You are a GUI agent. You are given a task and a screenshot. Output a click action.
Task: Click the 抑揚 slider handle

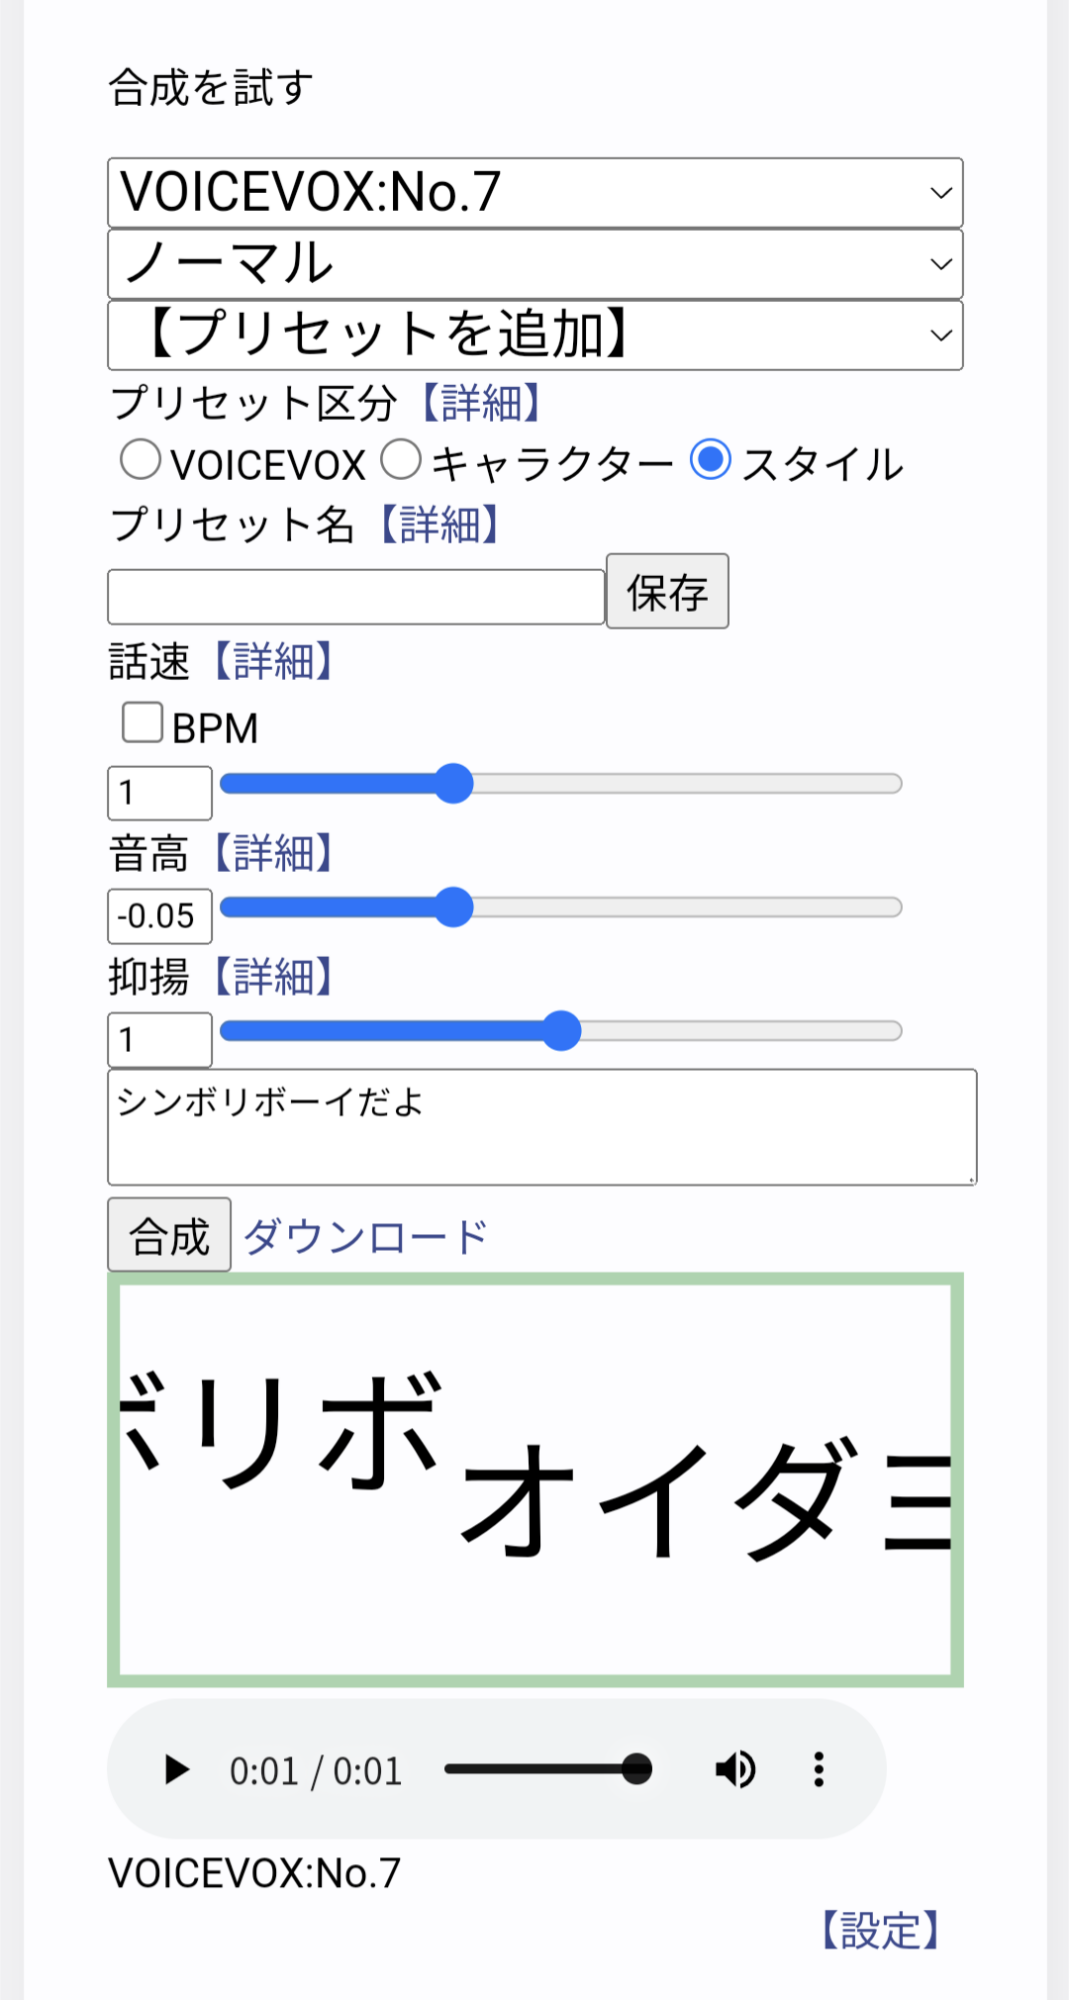[561, 1031]
